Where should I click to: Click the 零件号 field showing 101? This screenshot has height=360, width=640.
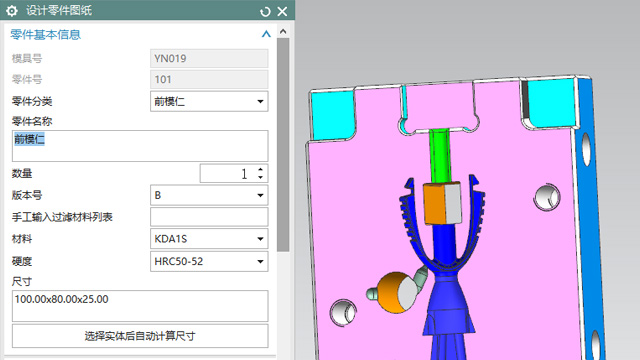click(209, 80)
